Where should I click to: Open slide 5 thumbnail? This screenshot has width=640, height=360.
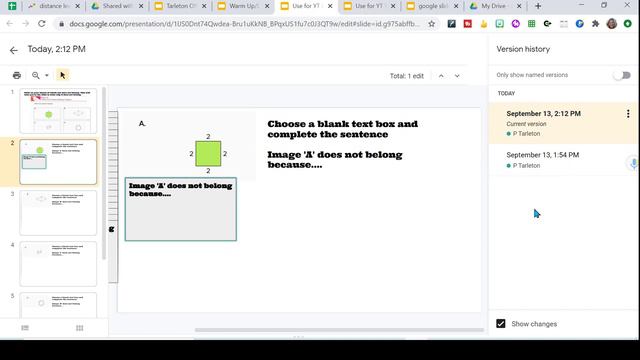point(58,305)
